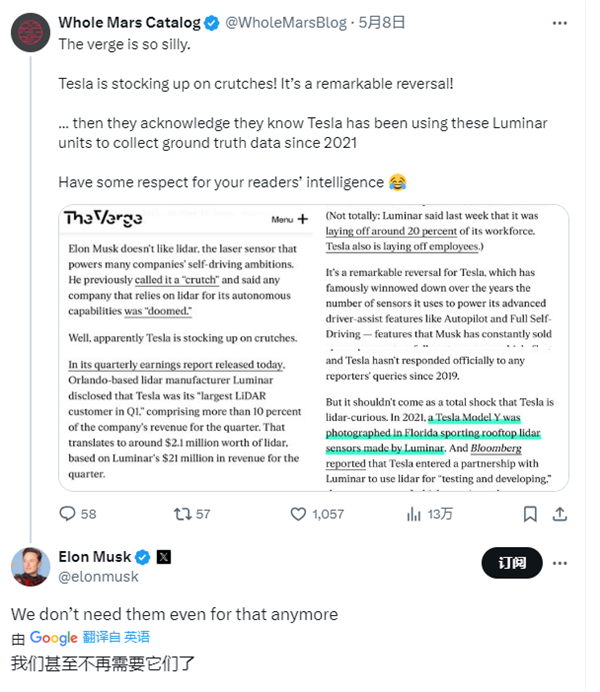The image size is (600, 692).
Task: Enlarge The Verge article screenshot image
Action: (313, 347)
